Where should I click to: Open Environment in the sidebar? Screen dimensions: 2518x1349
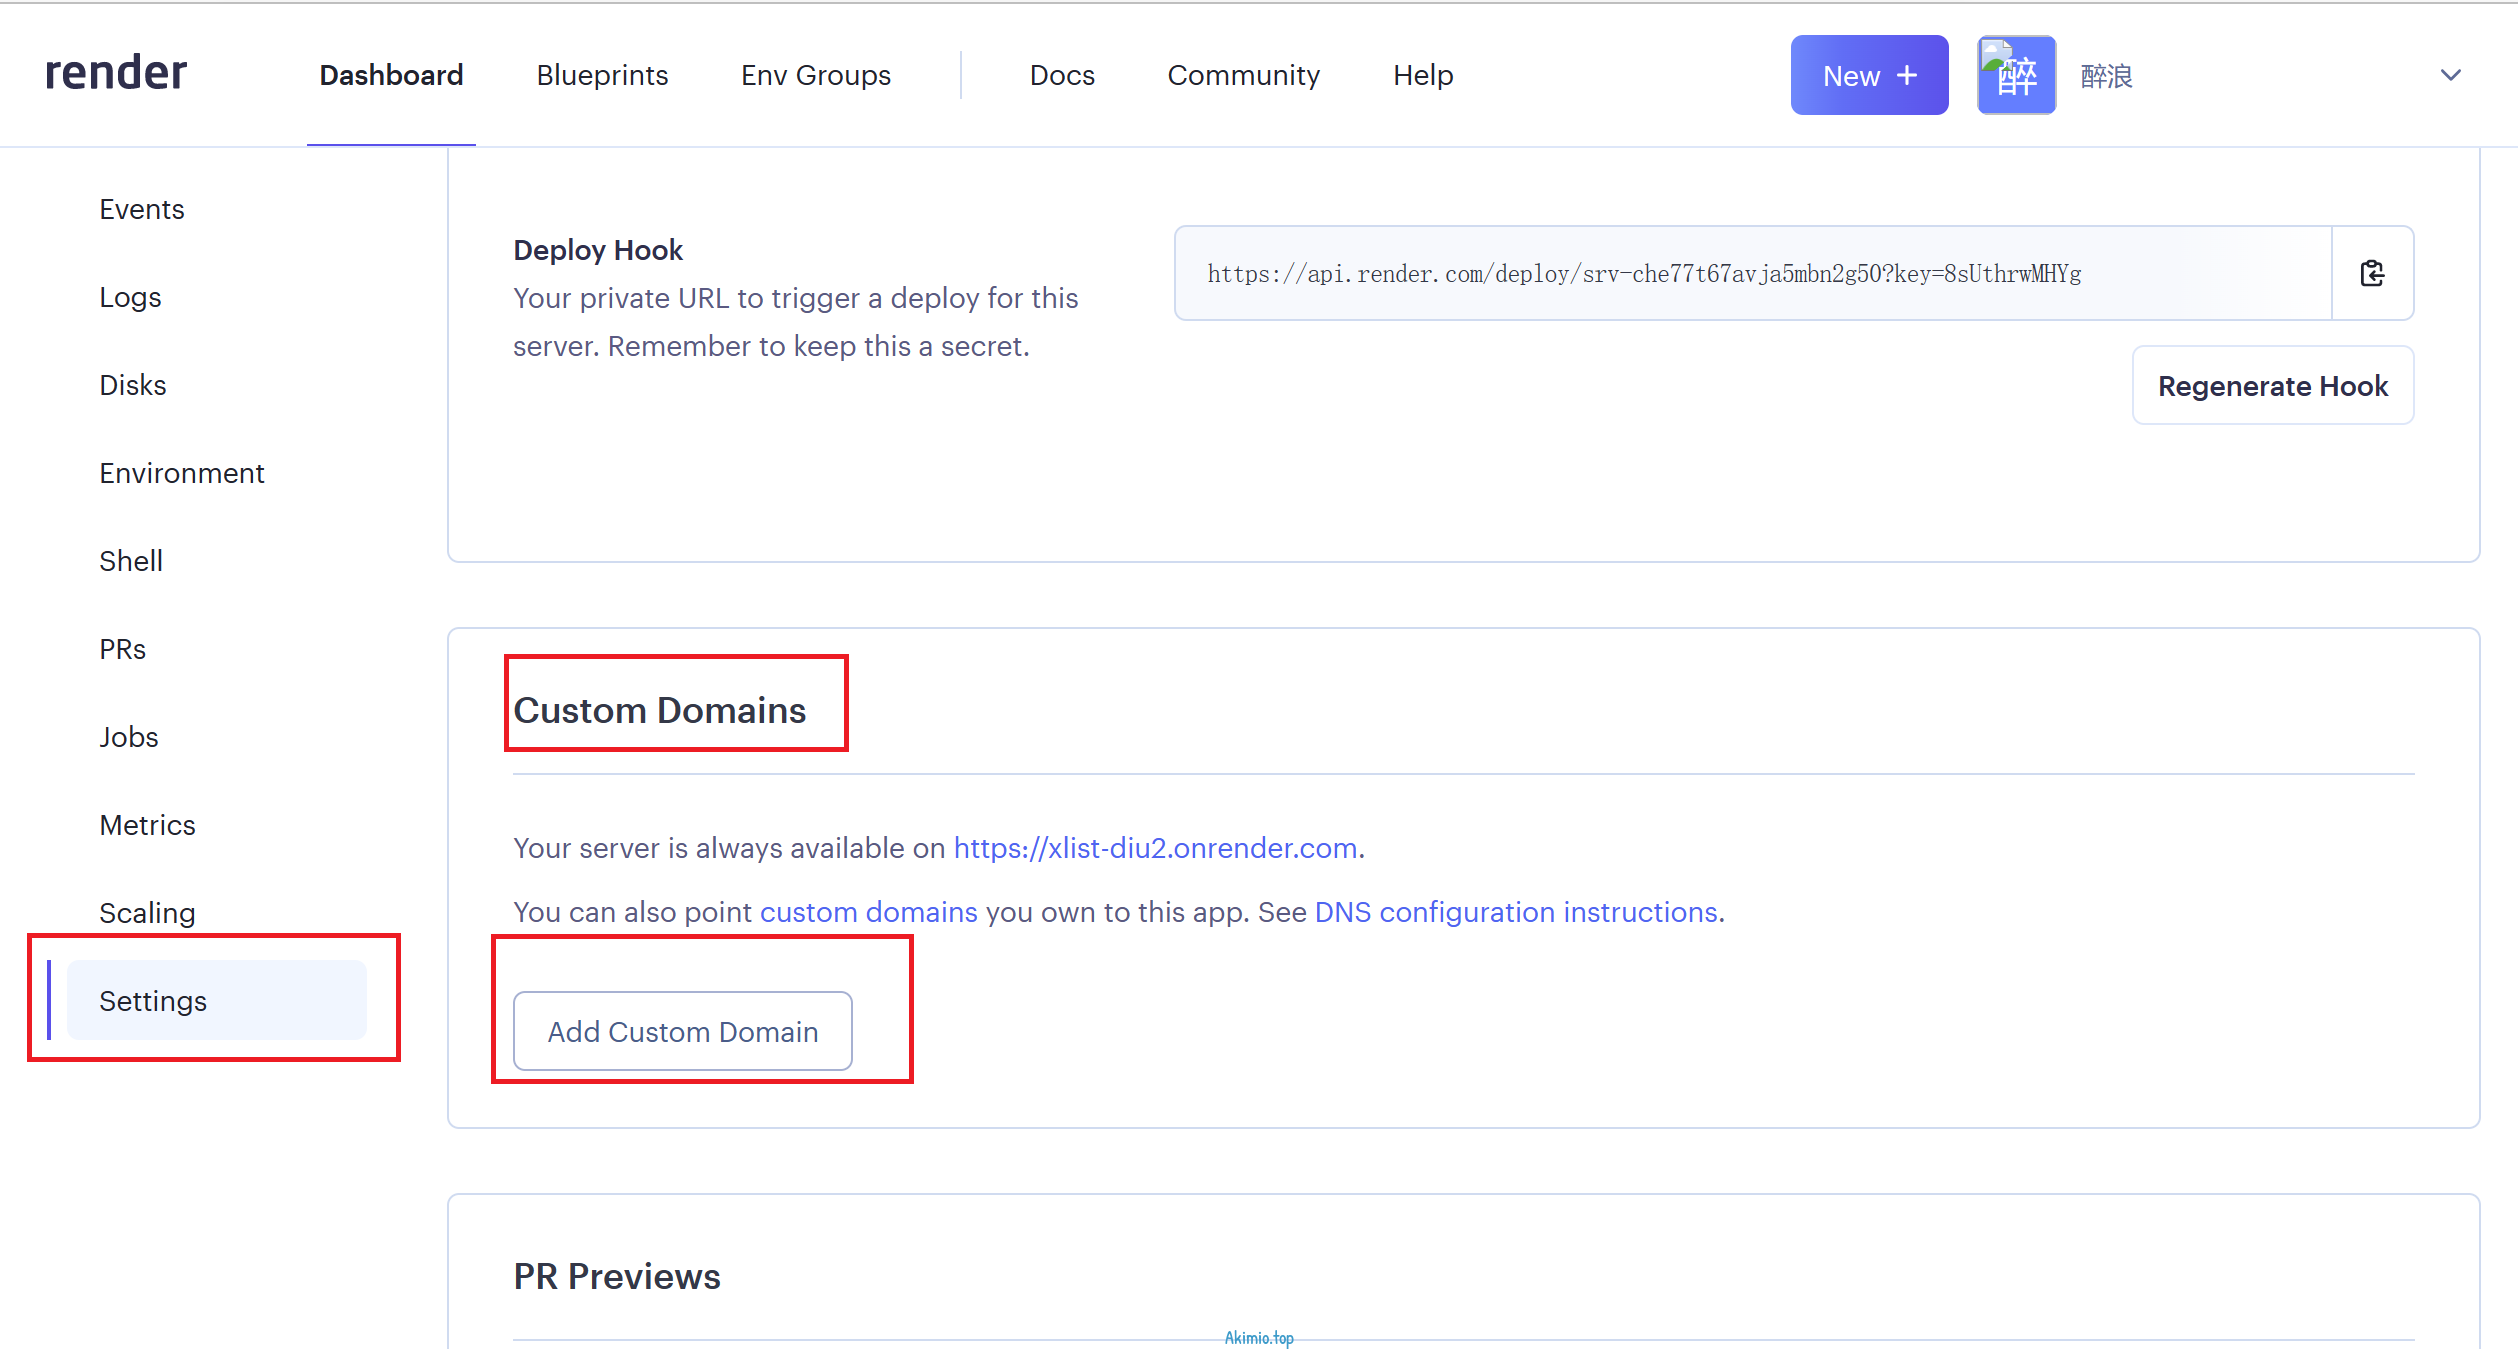click(x=182, y=473)
